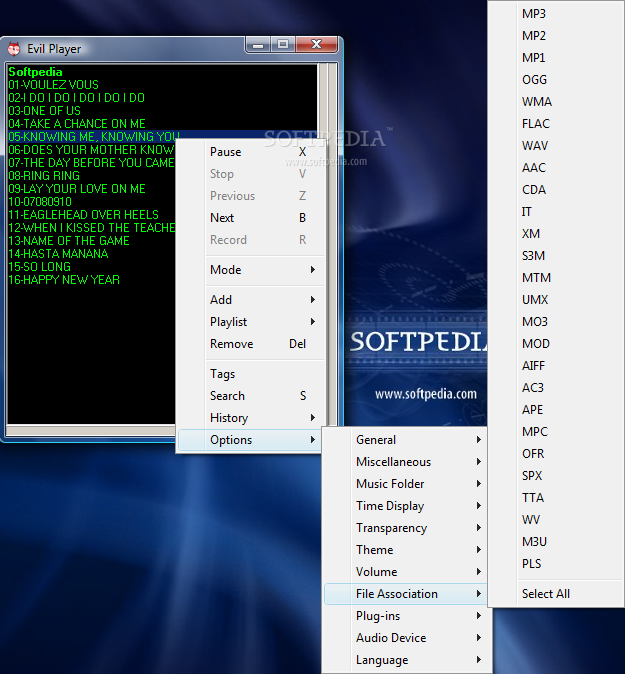
Task: Open Tags from the context menu
Action: 251,374
